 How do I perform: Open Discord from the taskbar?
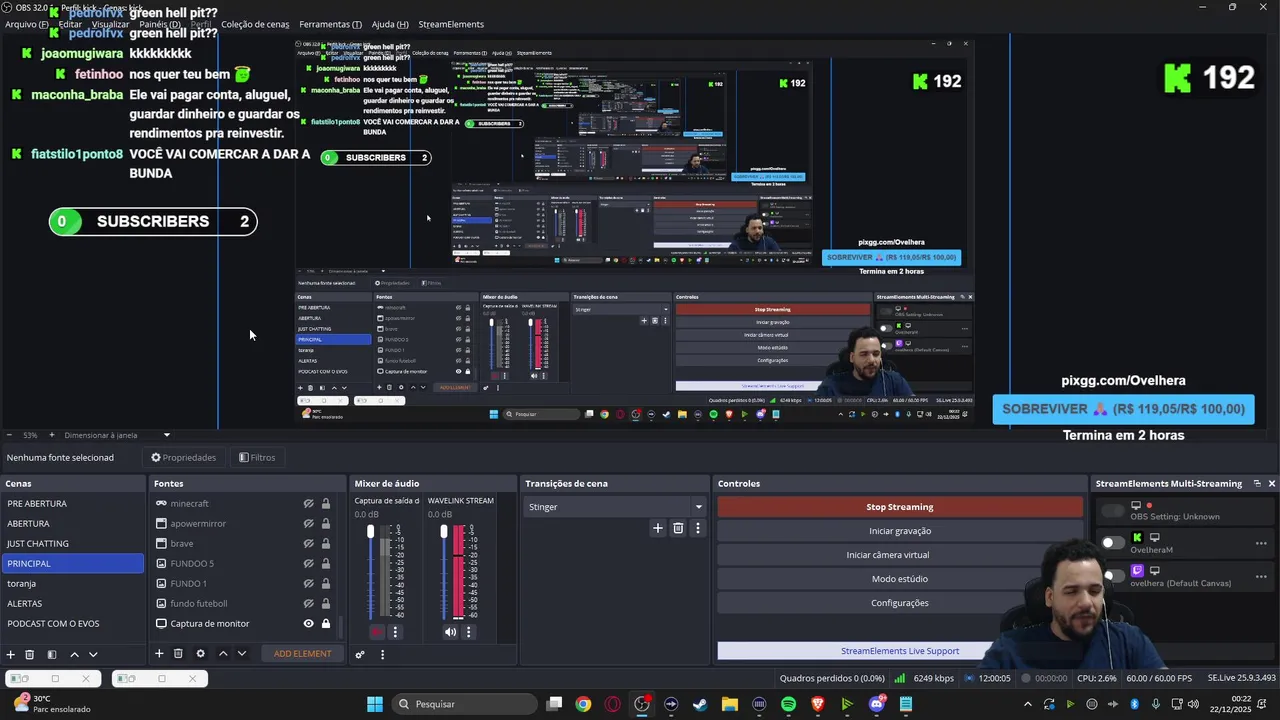[x=877, y=704]
